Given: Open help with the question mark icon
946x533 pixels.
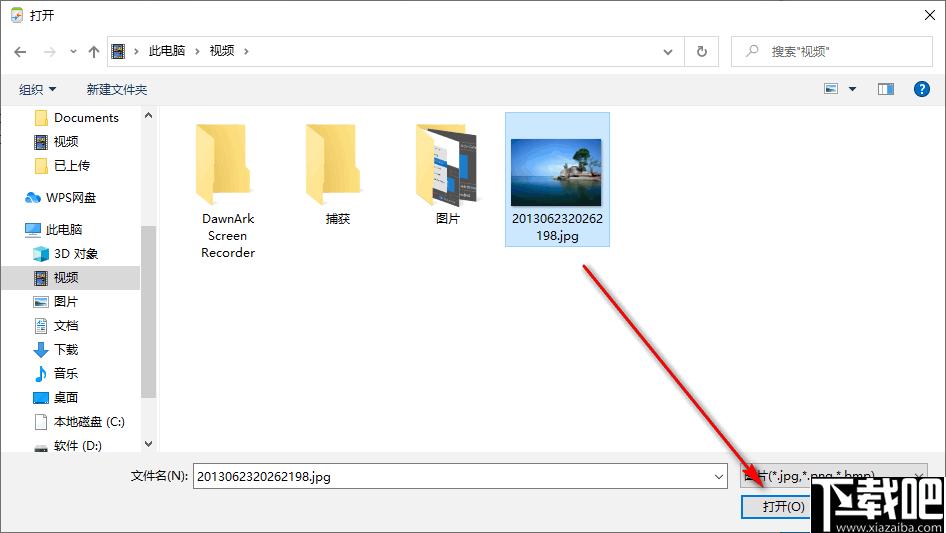Looking at the screenshot, I should point(921,89).
